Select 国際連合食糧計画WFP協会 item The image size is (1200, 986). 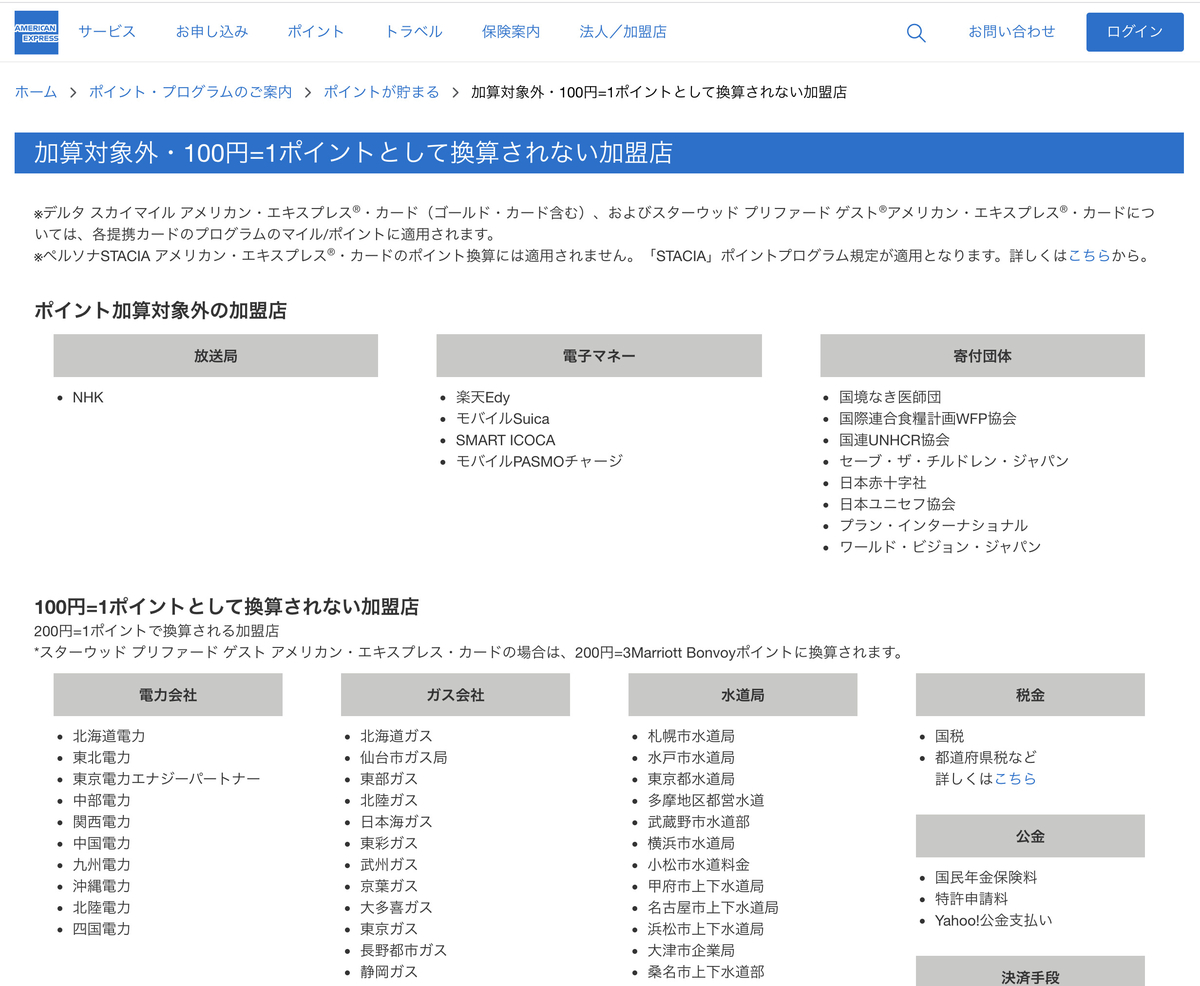[928, 419]
